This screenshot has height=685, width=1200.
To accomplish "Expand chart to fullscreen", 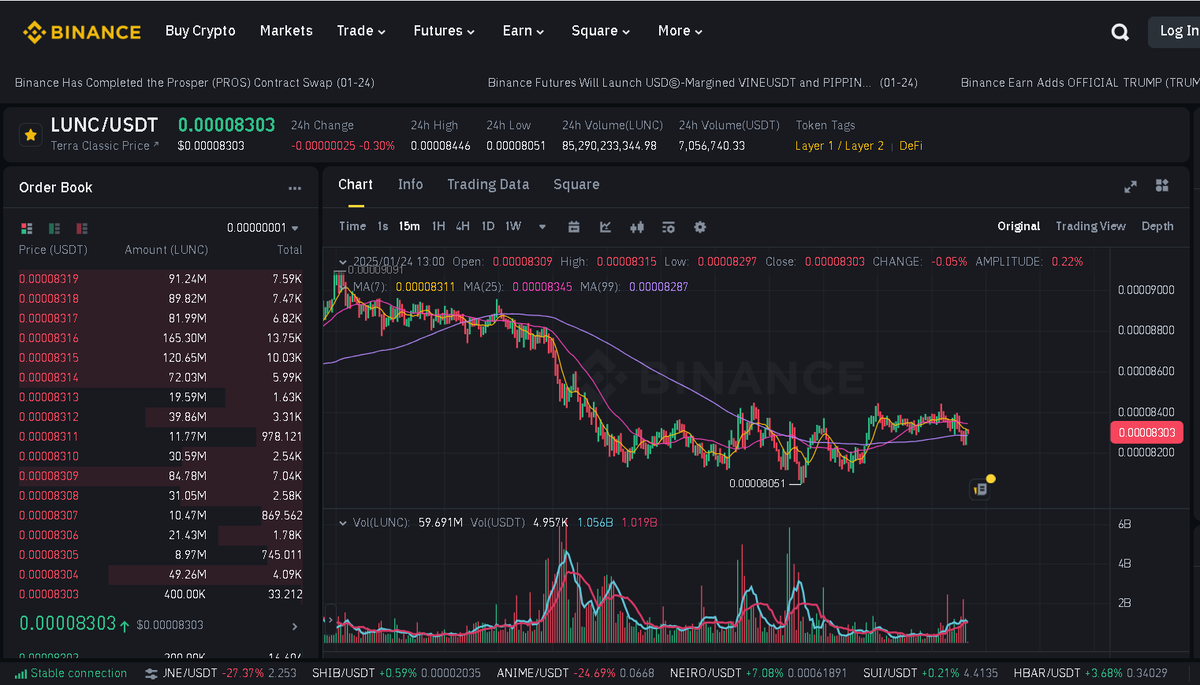I will point(1131,186).
